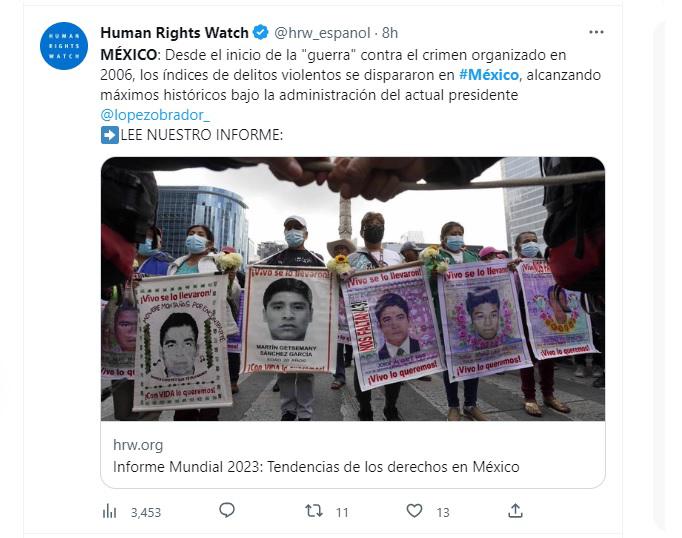Viewport: 682px width, 538px height.
Task: Open the #México hashtag
Action: point(489,75)
